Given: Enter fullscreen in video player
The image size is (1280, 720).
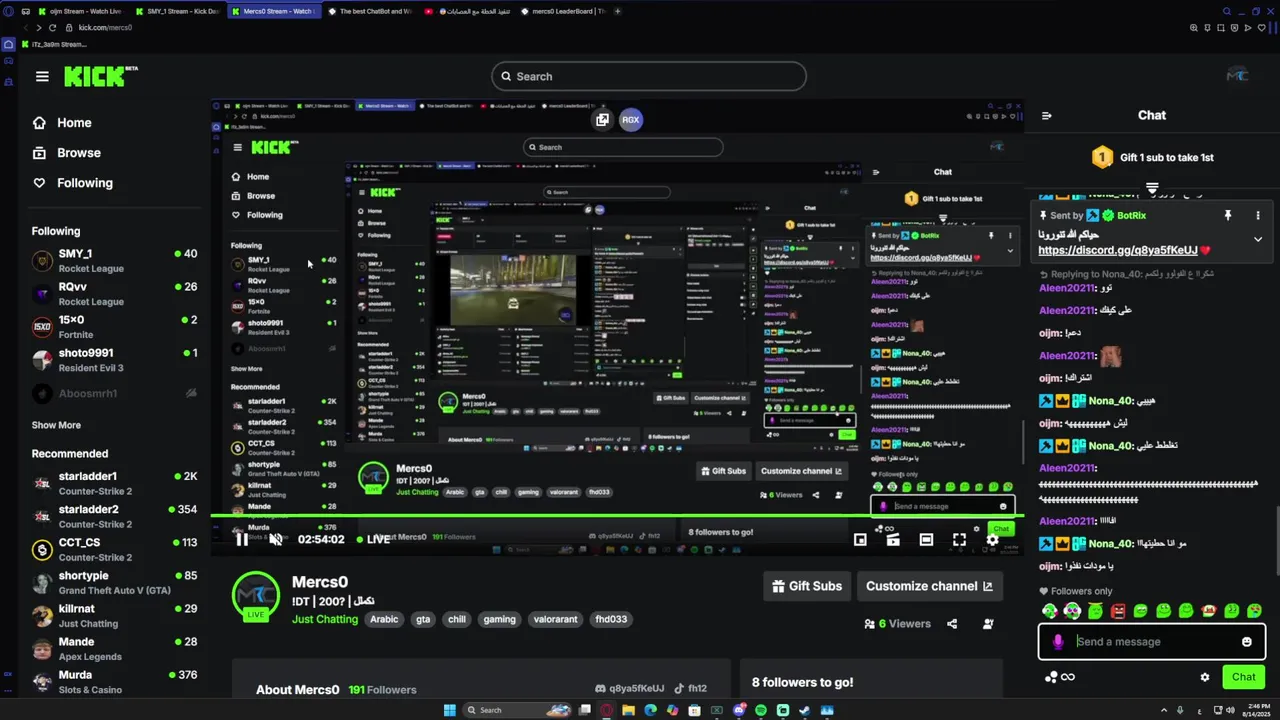Looking at the screenshot, I should coord(959,539).
